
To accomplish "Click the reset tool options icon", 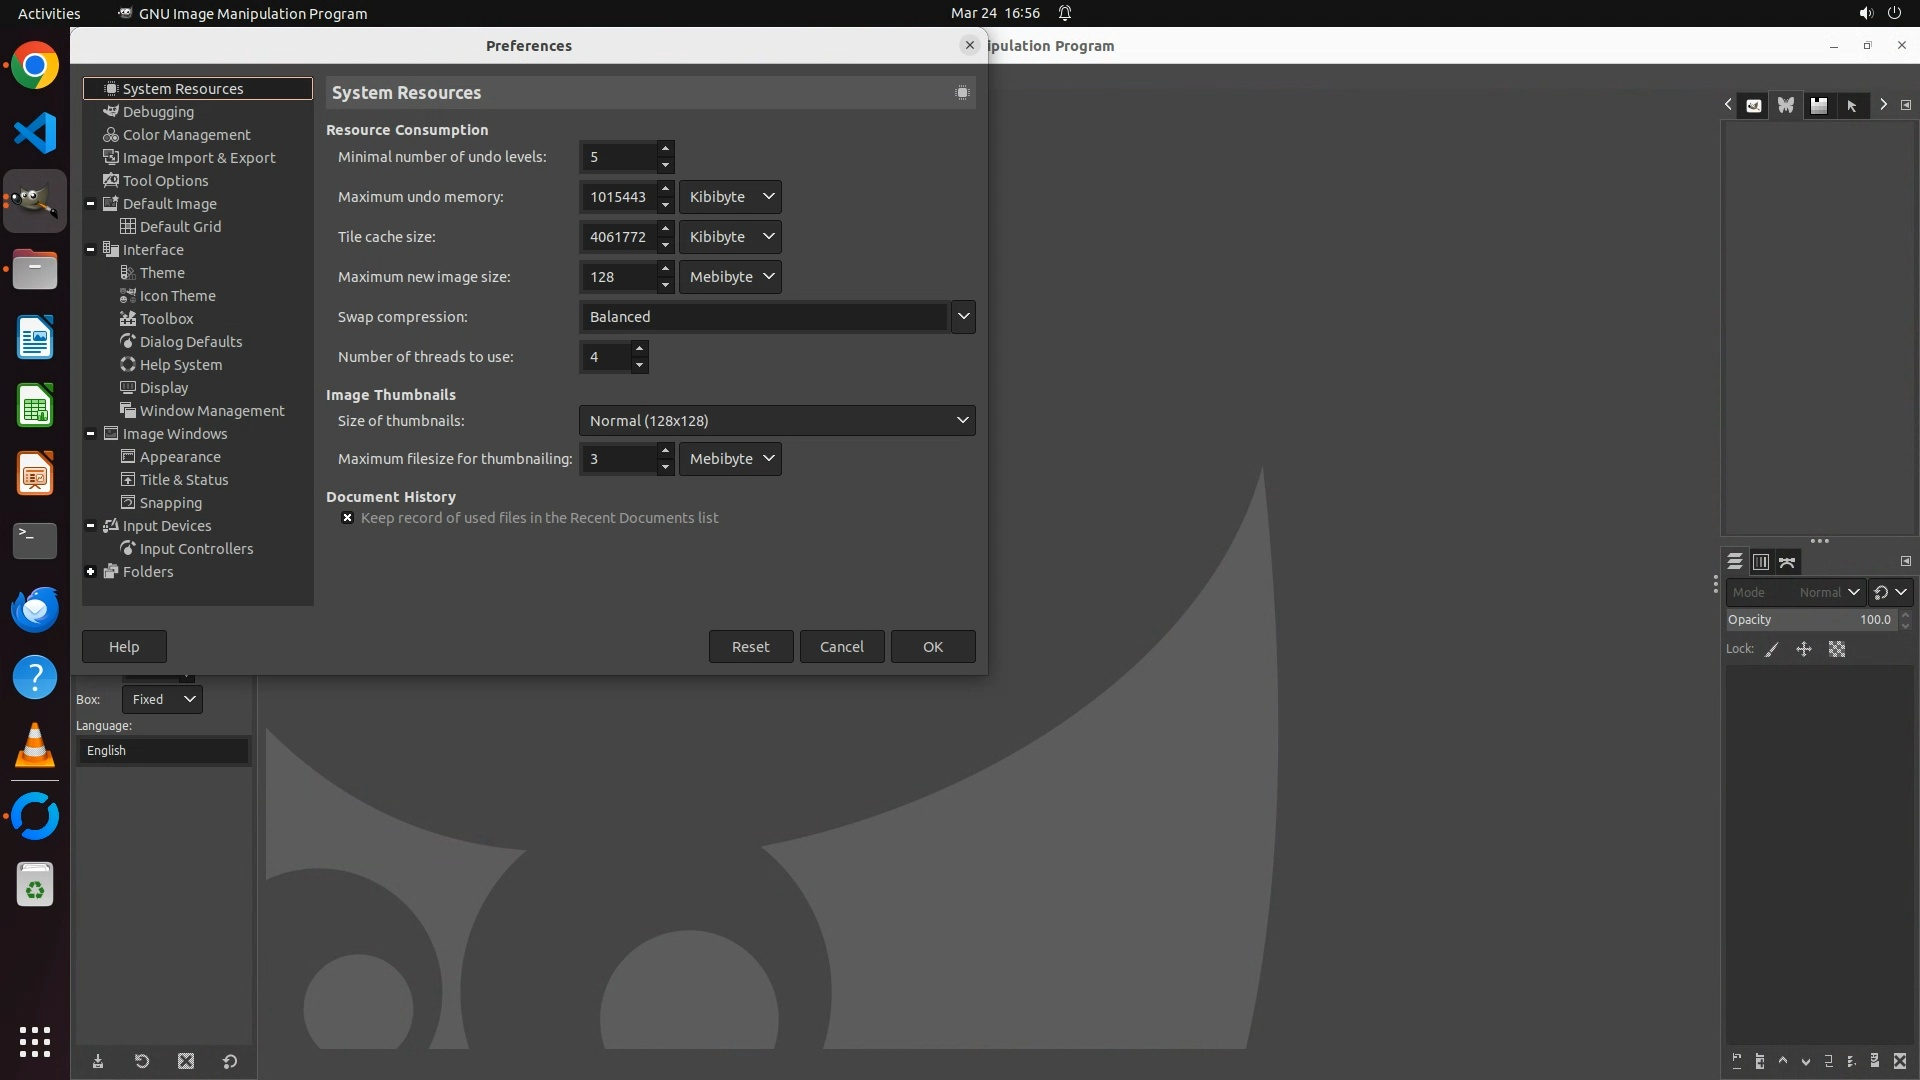I will [230, 1061].
